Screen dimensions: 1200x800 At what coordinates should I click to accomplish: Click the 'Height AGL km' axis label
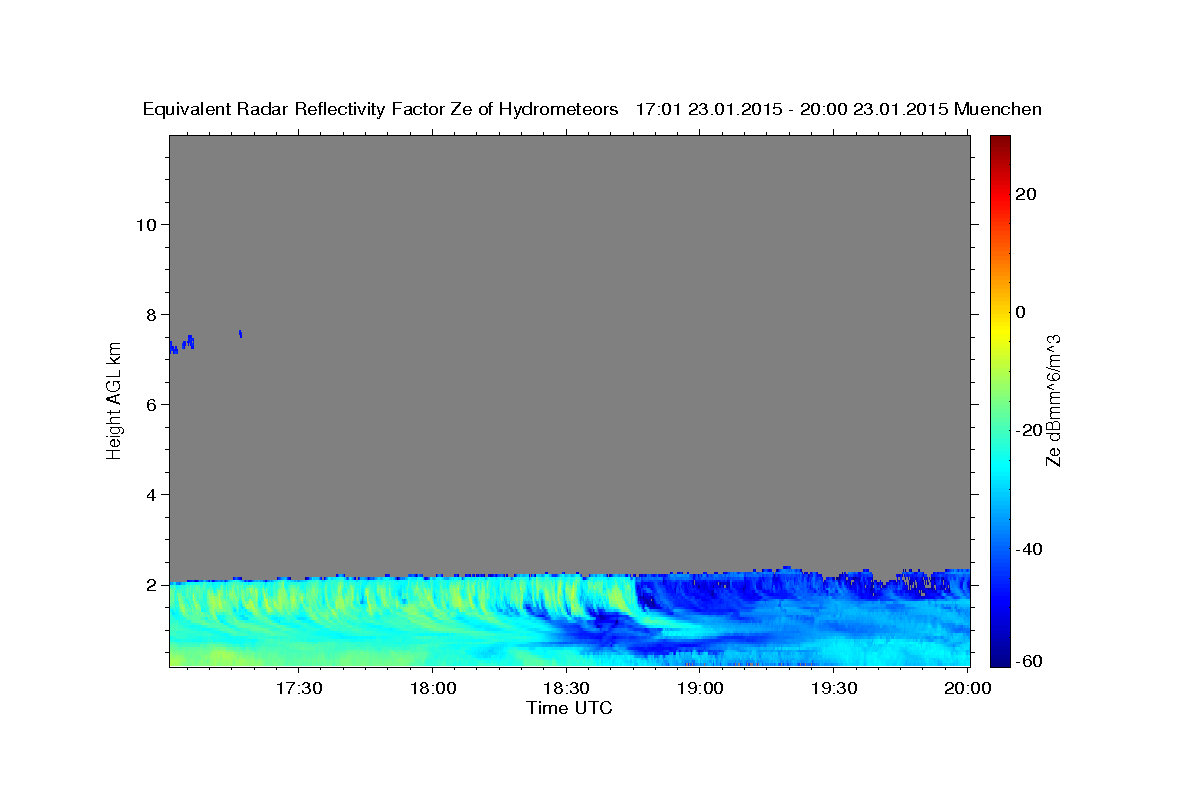114,401
